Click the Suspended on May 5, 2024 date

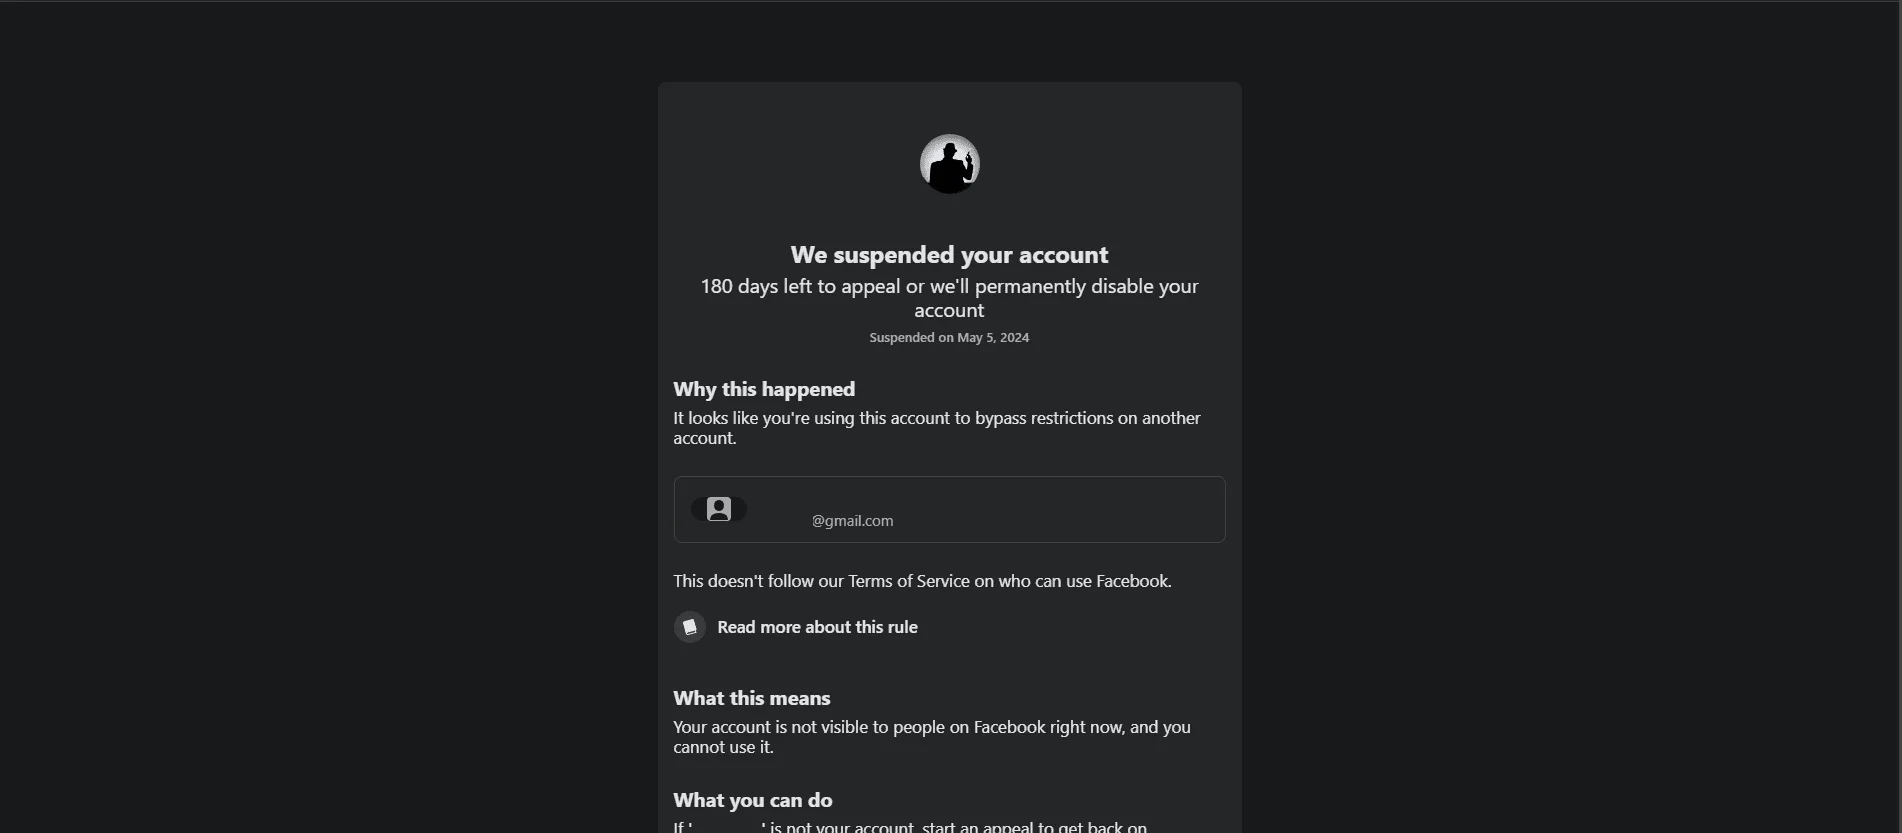tap(949, 338)
